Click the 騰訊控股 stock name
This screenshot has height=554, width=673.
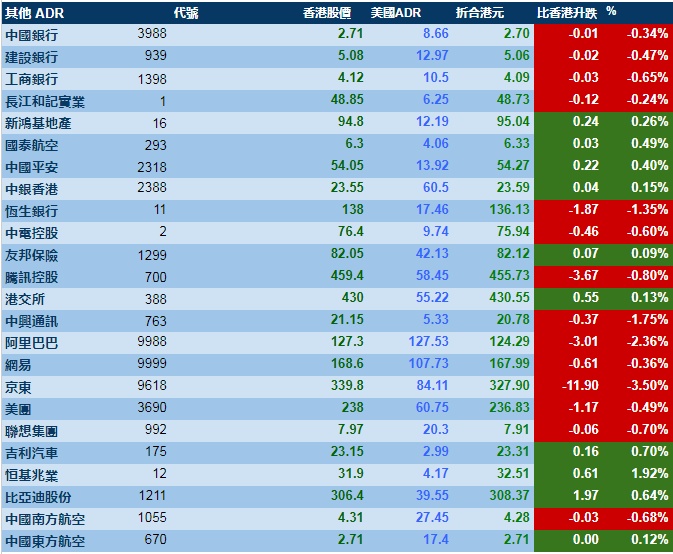31,277
